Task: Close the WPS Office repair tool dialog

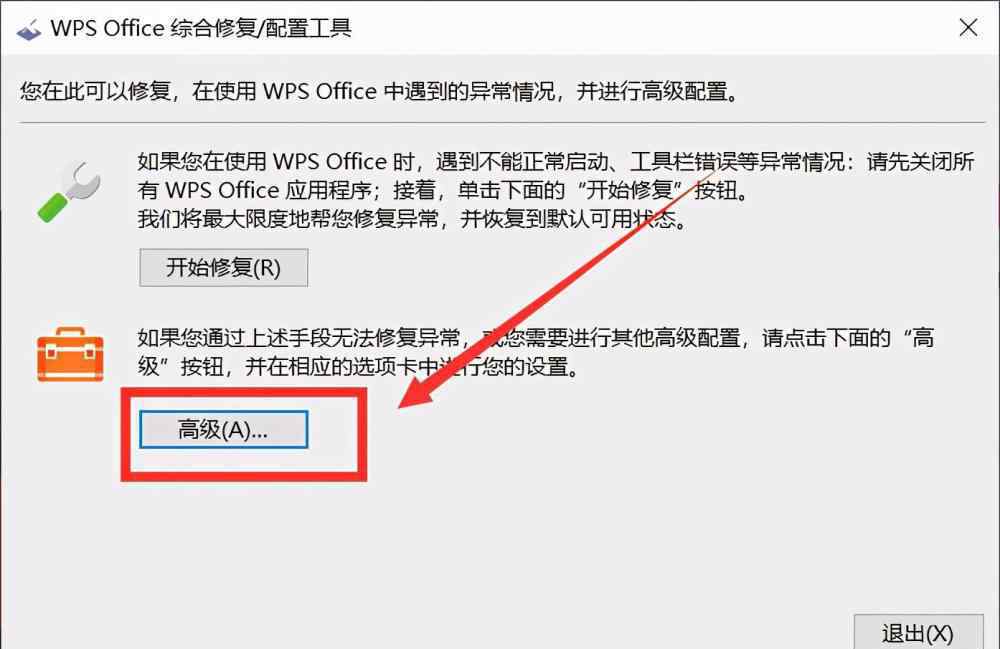Action: [968, 27]
